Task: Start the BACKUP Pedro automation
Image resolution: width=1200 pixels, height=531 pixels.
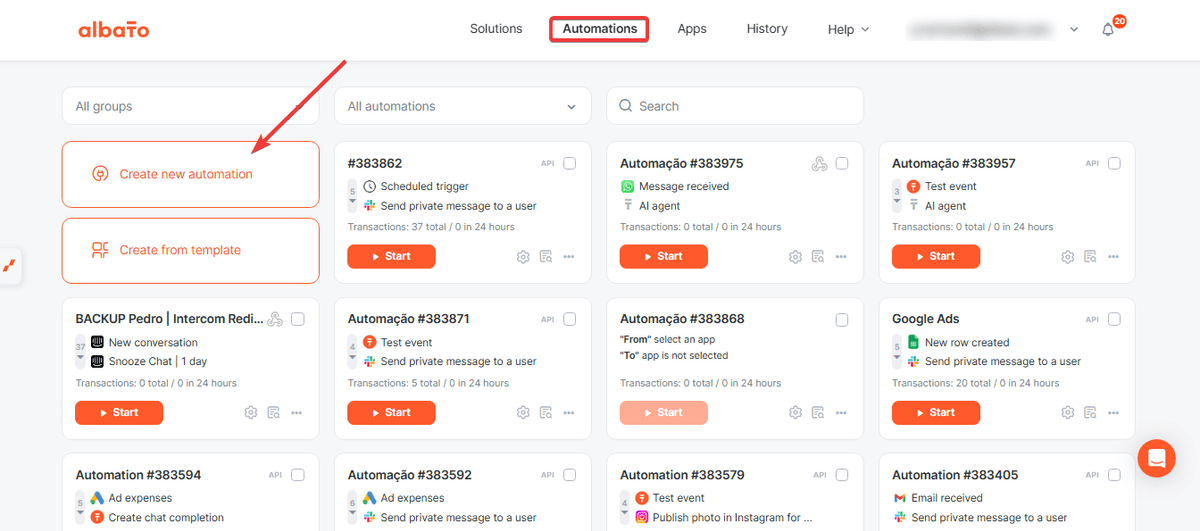Action: (119, 412)
